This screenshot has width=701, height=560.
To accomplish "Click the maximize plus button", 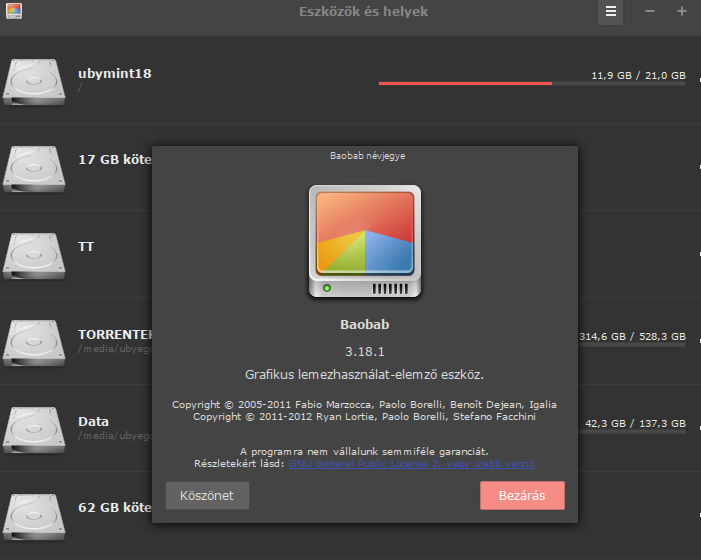I will tap(681, 11).
